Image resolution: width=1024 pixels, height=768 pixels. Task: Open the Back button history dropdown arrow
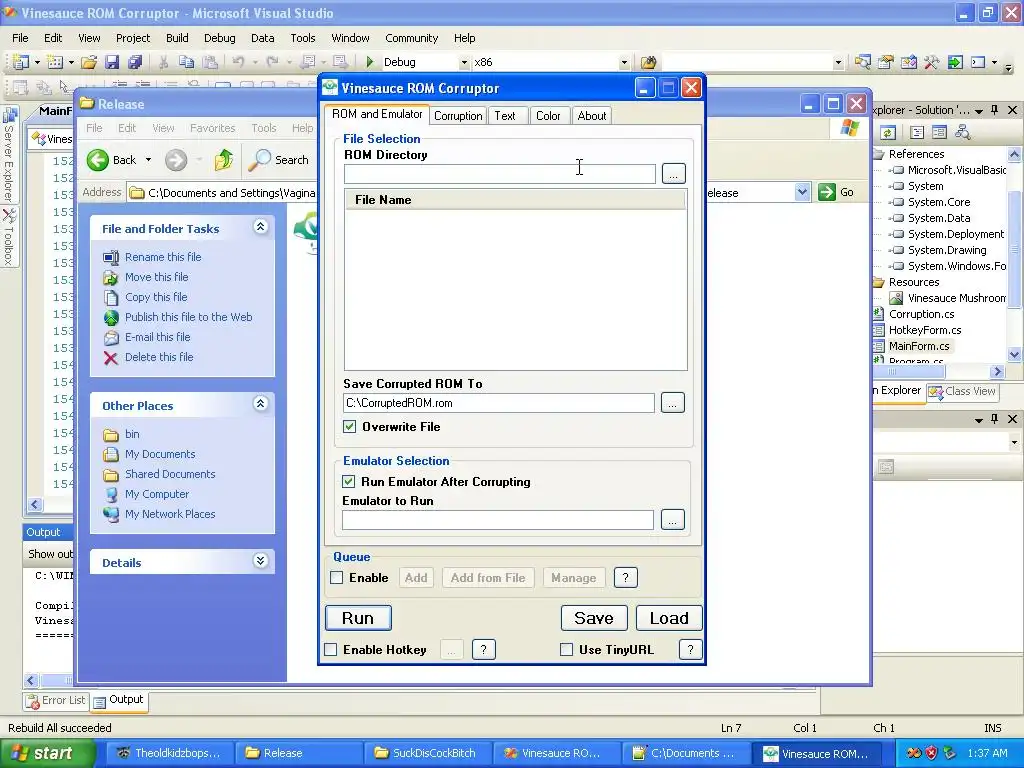coord(148,160)
